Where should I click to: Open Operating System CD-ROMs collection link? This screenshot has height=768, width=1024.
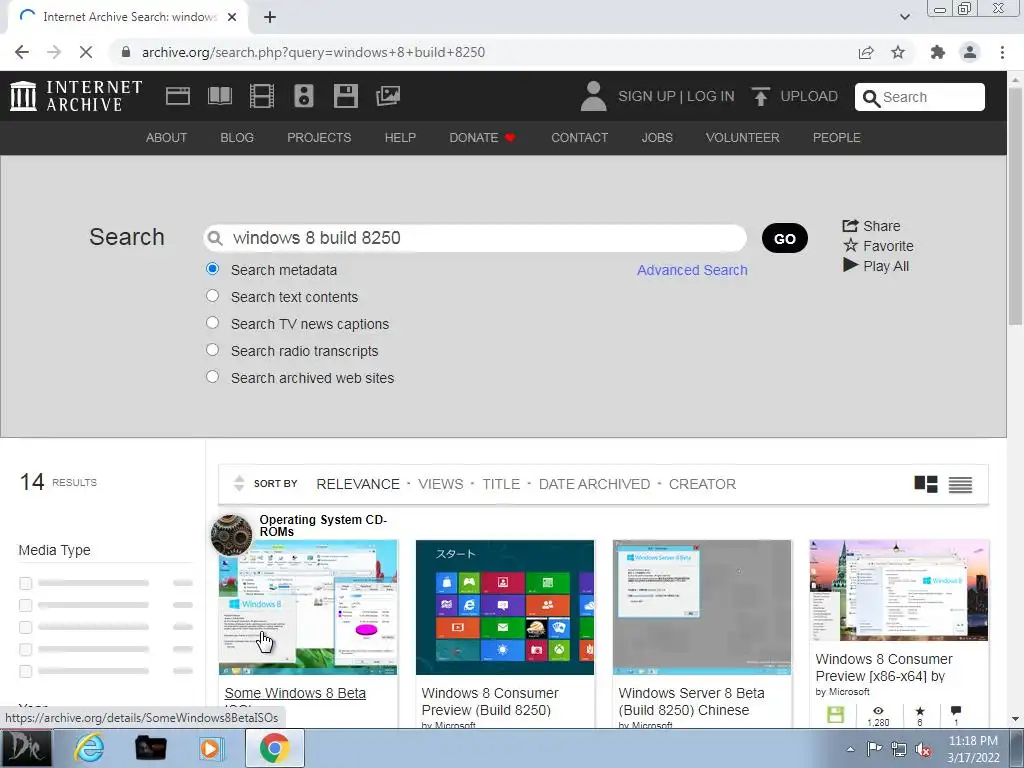point(323,525)
